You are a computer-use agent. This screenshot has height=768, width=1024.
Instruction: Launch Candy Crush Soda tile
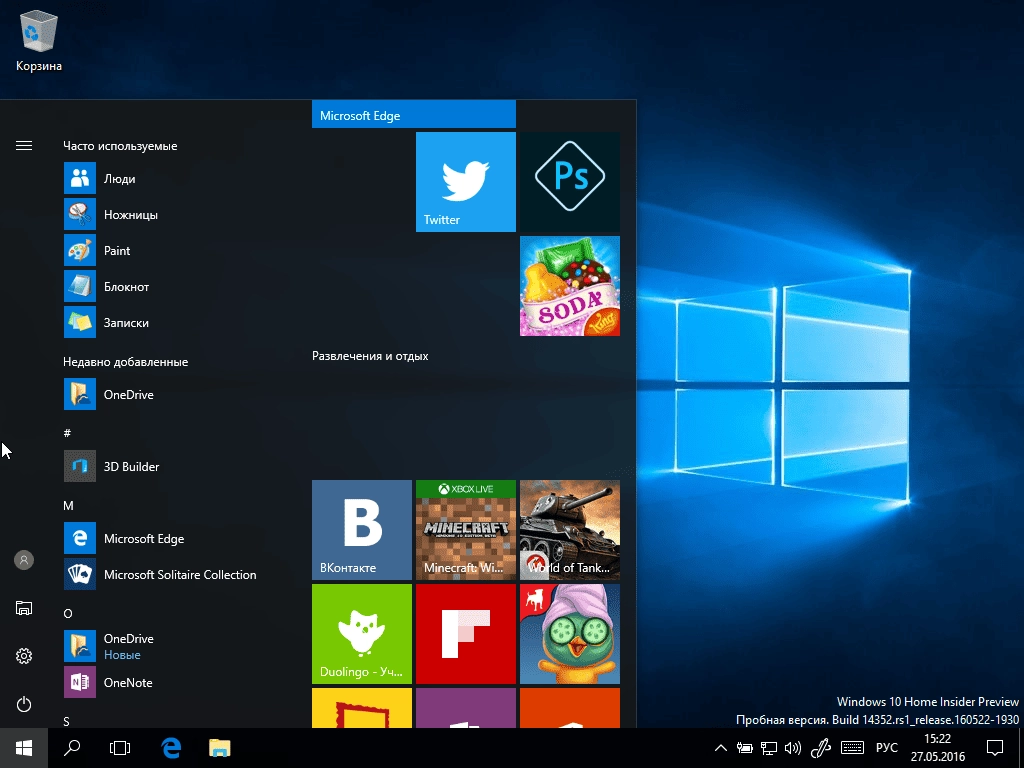click(x=569, y=286)
